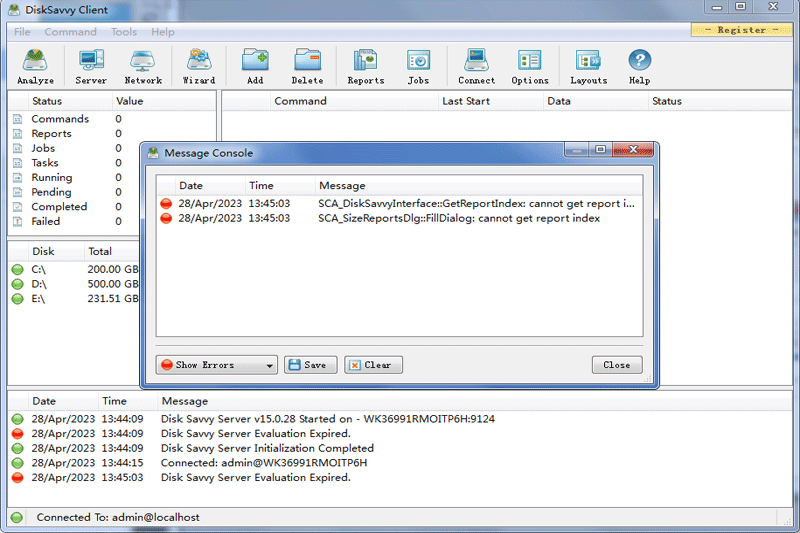Click the Message Console red X button

[x=633, y=149]
